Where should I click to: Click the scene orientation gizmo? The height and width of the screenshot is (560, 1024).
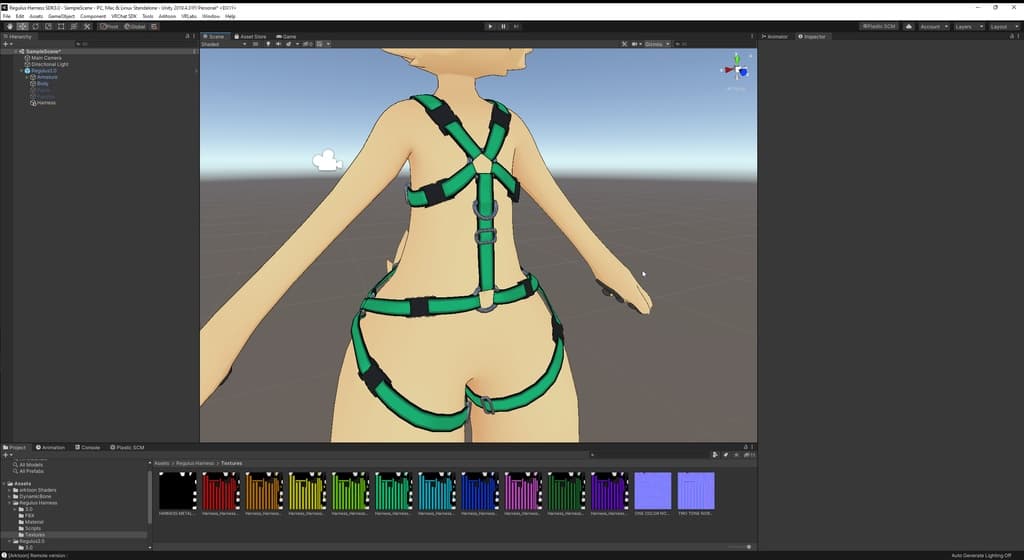pos(738,71)
